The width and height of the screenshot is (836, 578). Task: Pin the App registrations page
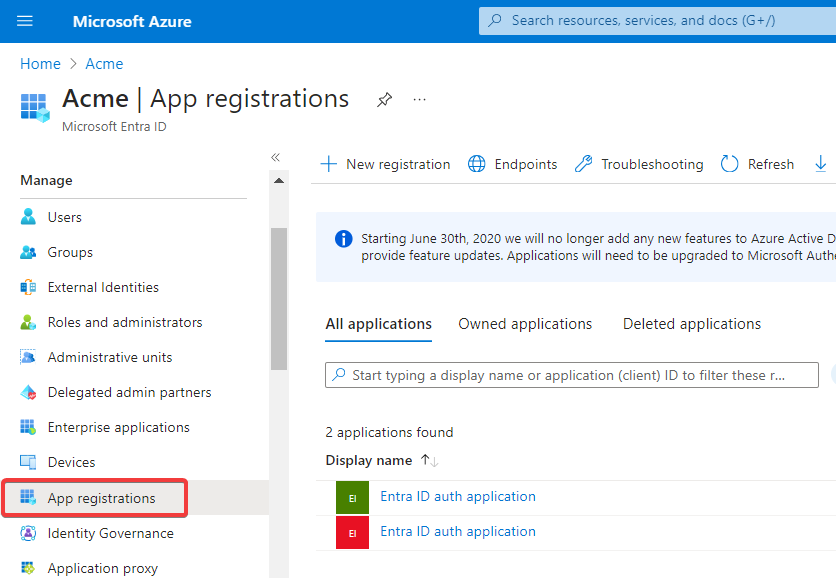pyautogui.click(x=384, y=100)
